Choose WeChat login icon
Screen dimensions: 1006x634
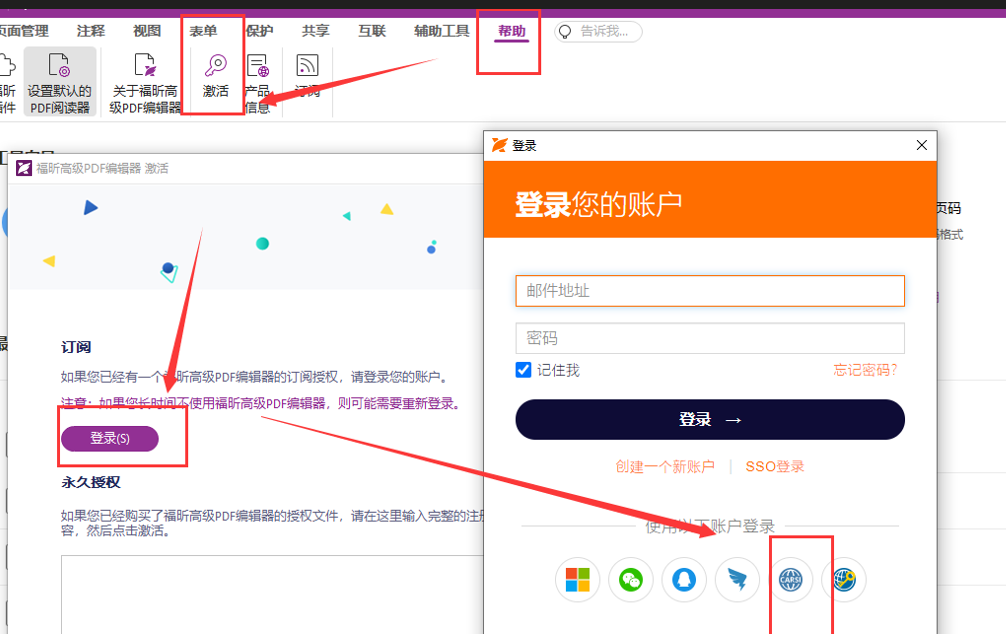point(631,580)
